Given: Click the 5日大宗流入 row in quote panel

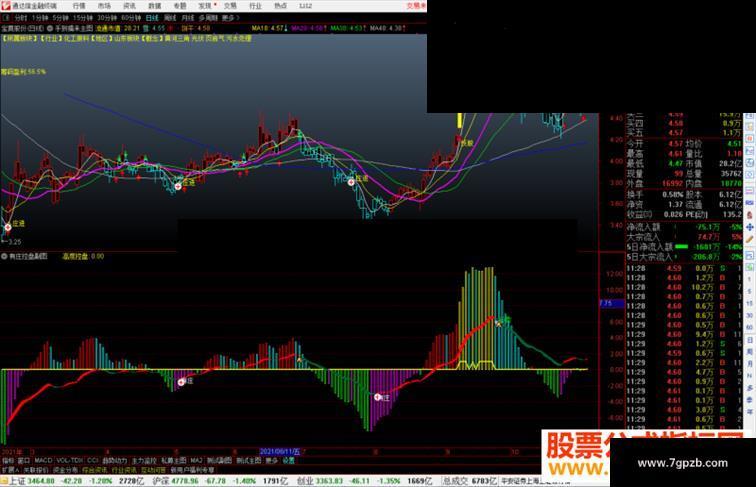Looking at the screenshot, I should point(684,257).
